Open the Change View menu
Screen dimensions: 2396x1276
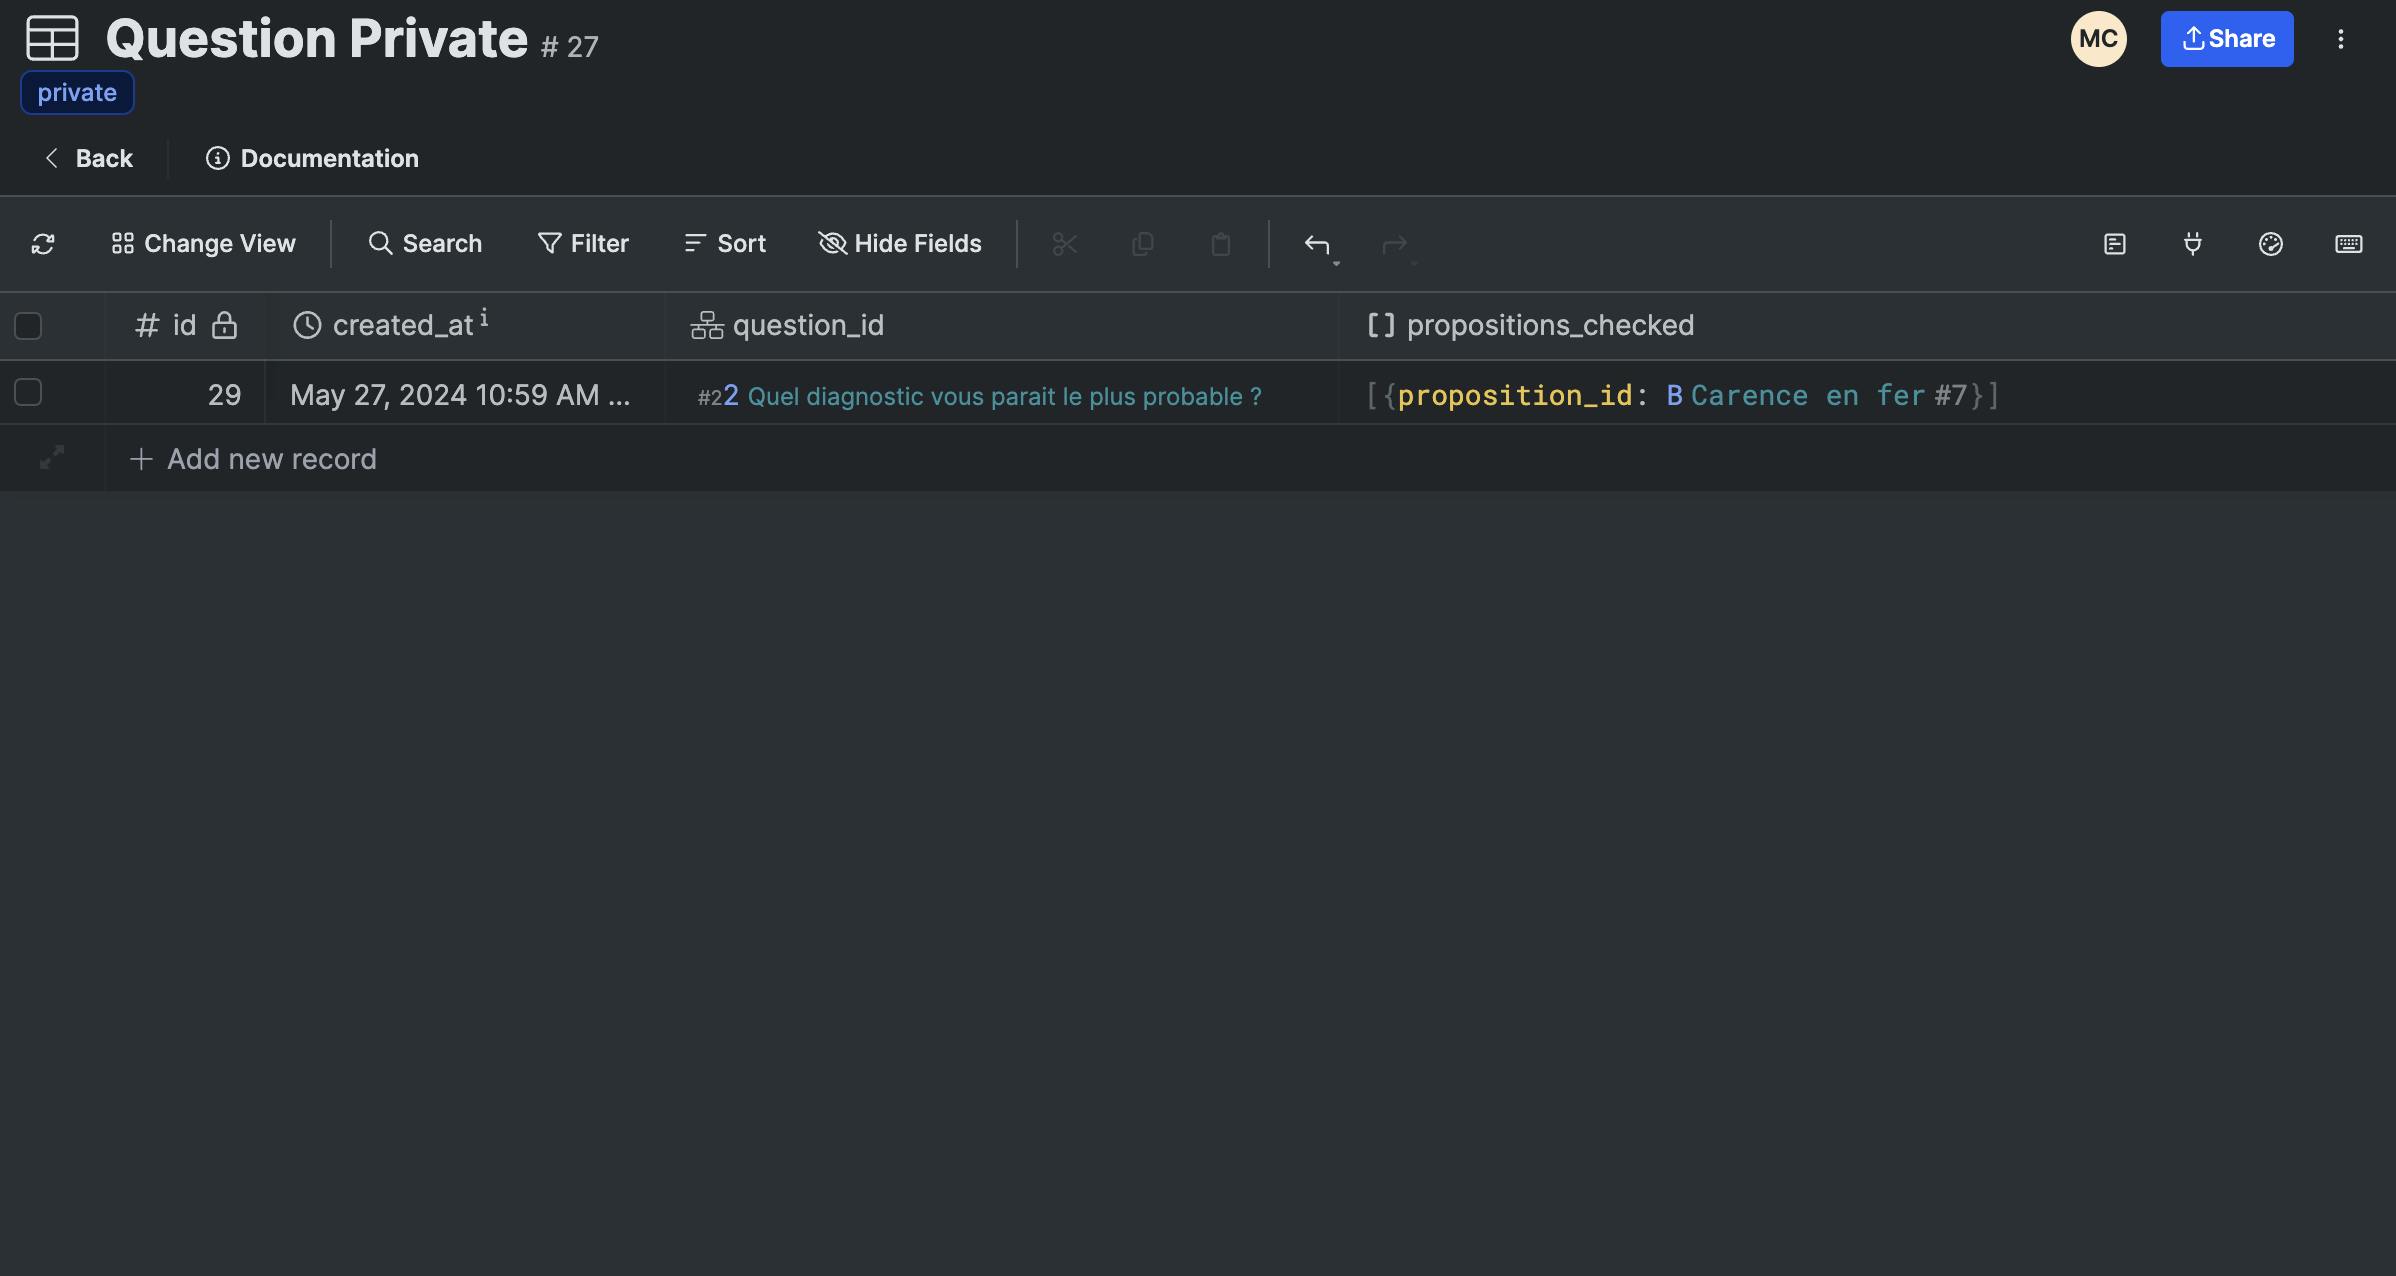tap(203, 244)
